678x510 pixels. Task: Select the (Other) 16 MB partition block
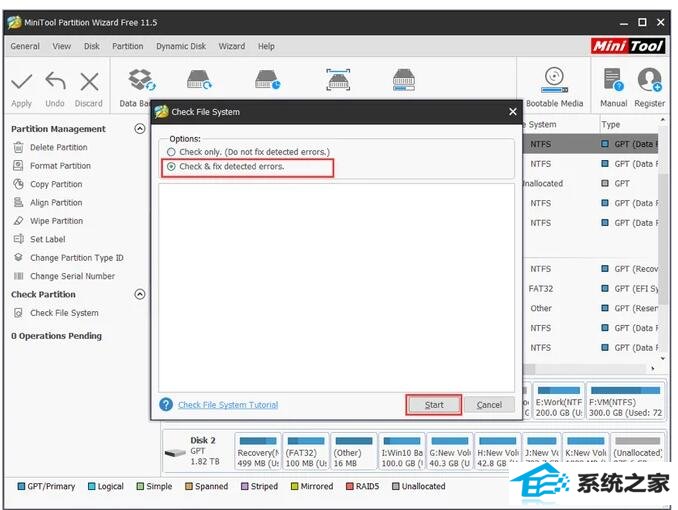(x=354, y=452)
